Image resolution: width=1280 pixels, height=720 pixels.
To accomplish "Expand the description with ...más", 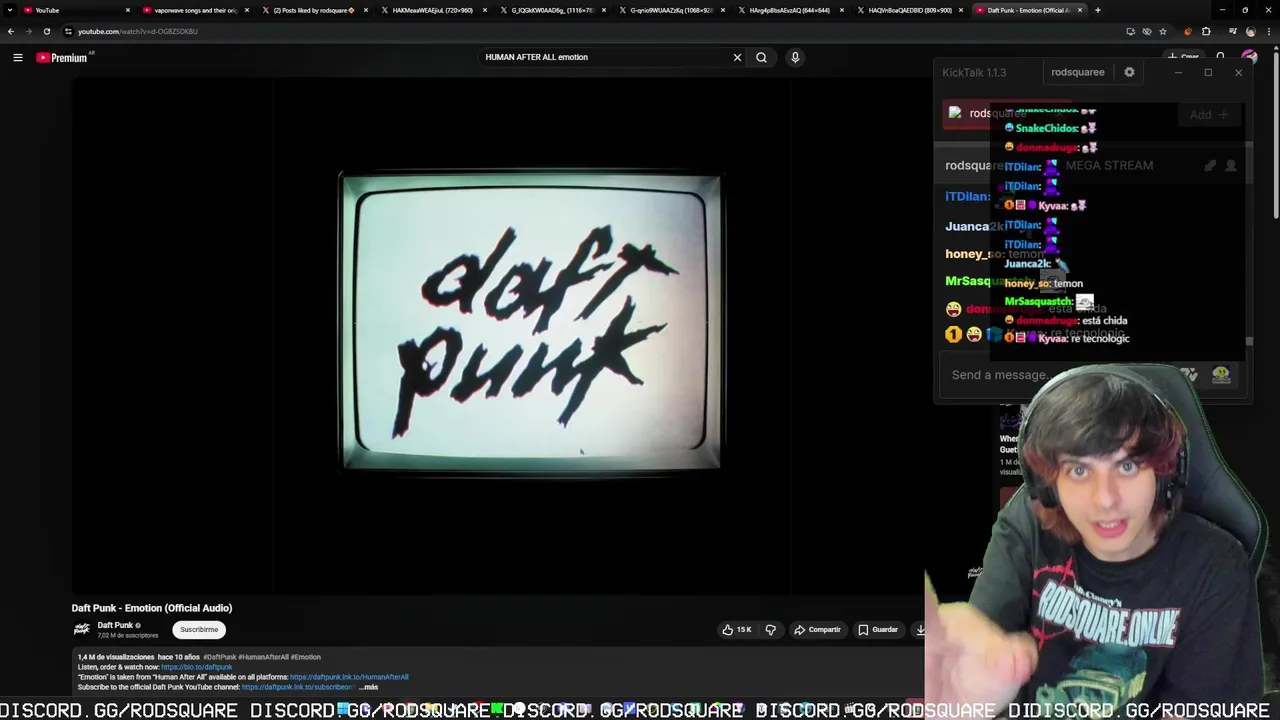I will (369, 687).
